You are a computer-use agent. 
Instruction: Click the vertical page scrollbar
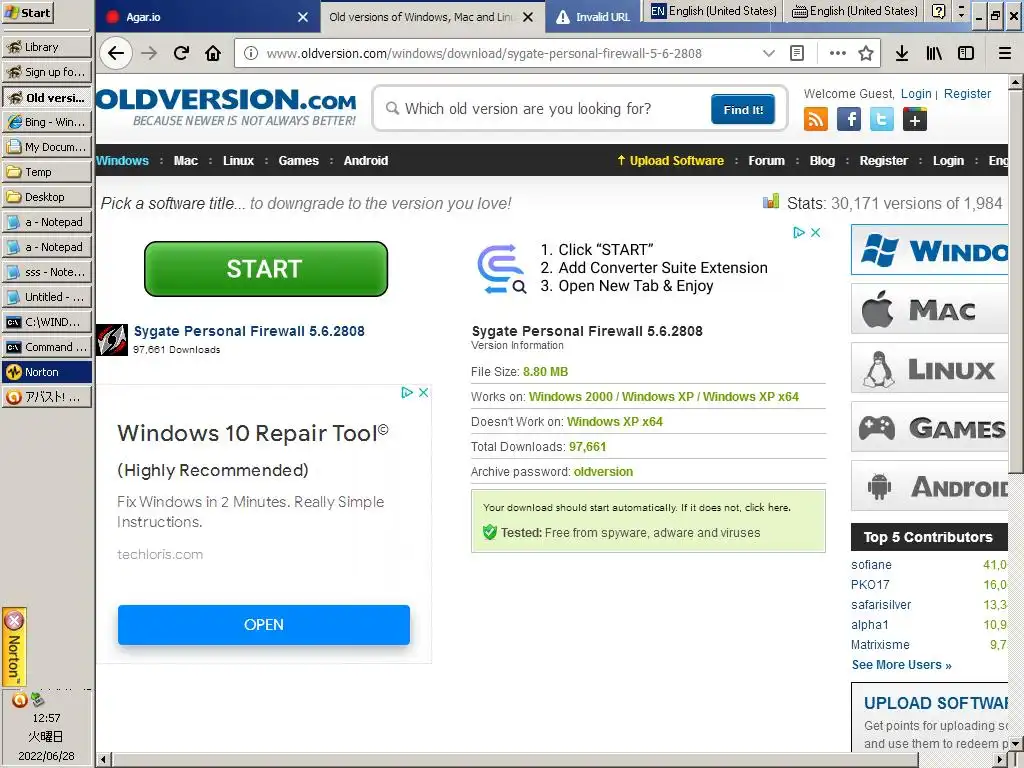click(1016, 281)
